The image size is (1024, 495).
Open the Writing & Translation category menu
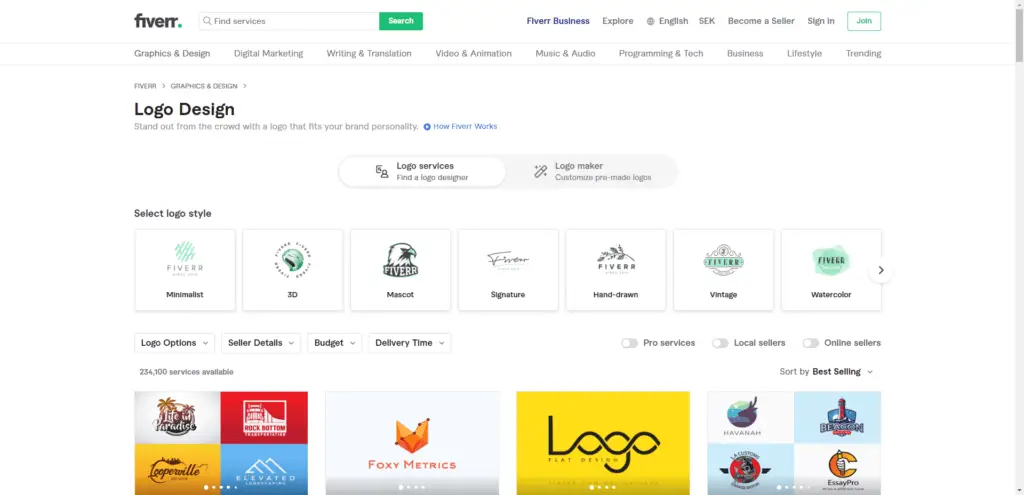(369, 54)
